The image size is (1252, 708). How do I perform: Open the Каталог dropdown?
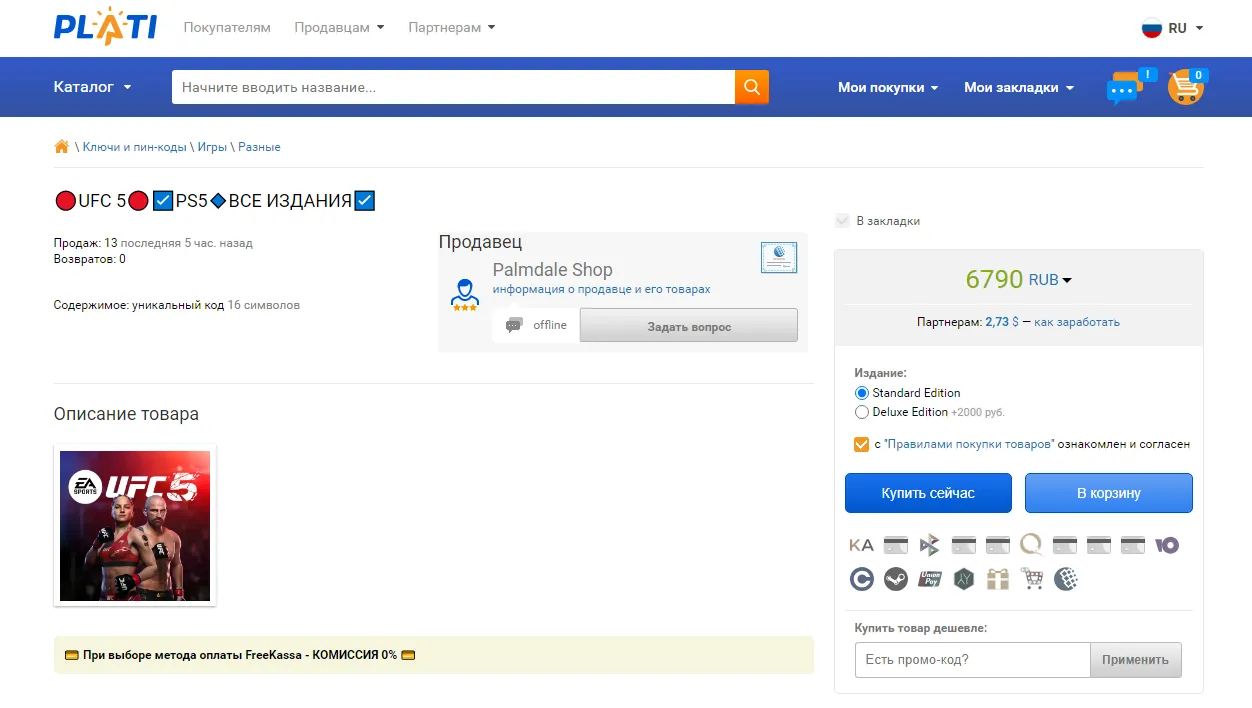pyautogui.click(x=93, y=87)
